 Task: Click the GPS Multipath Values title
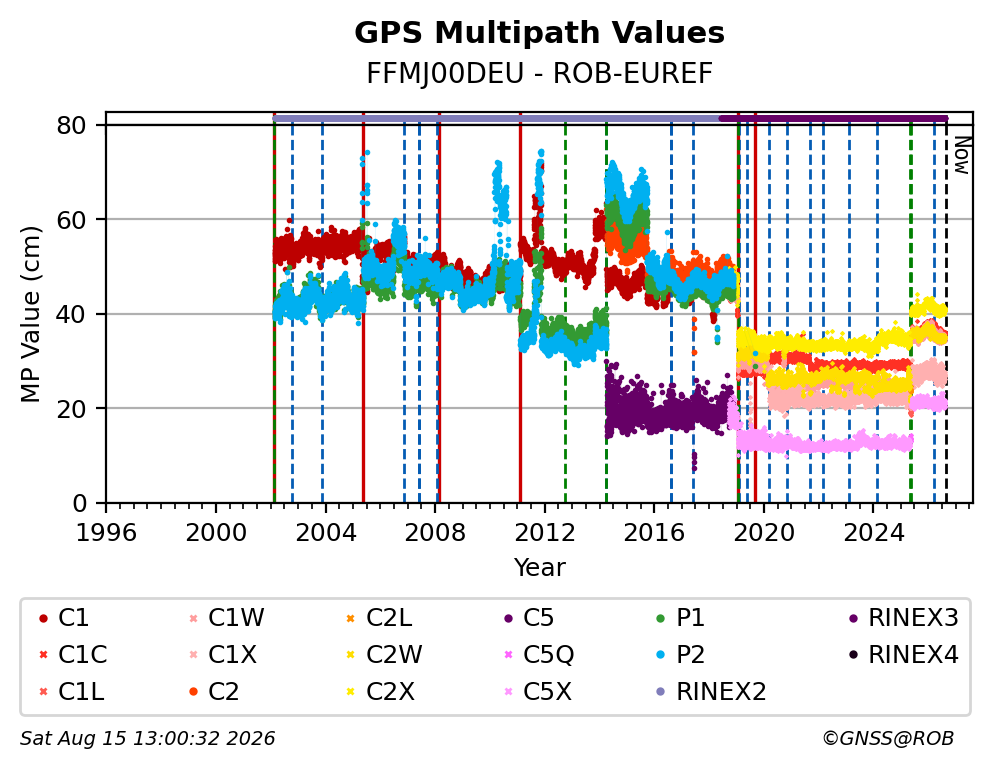click(539, 33)
